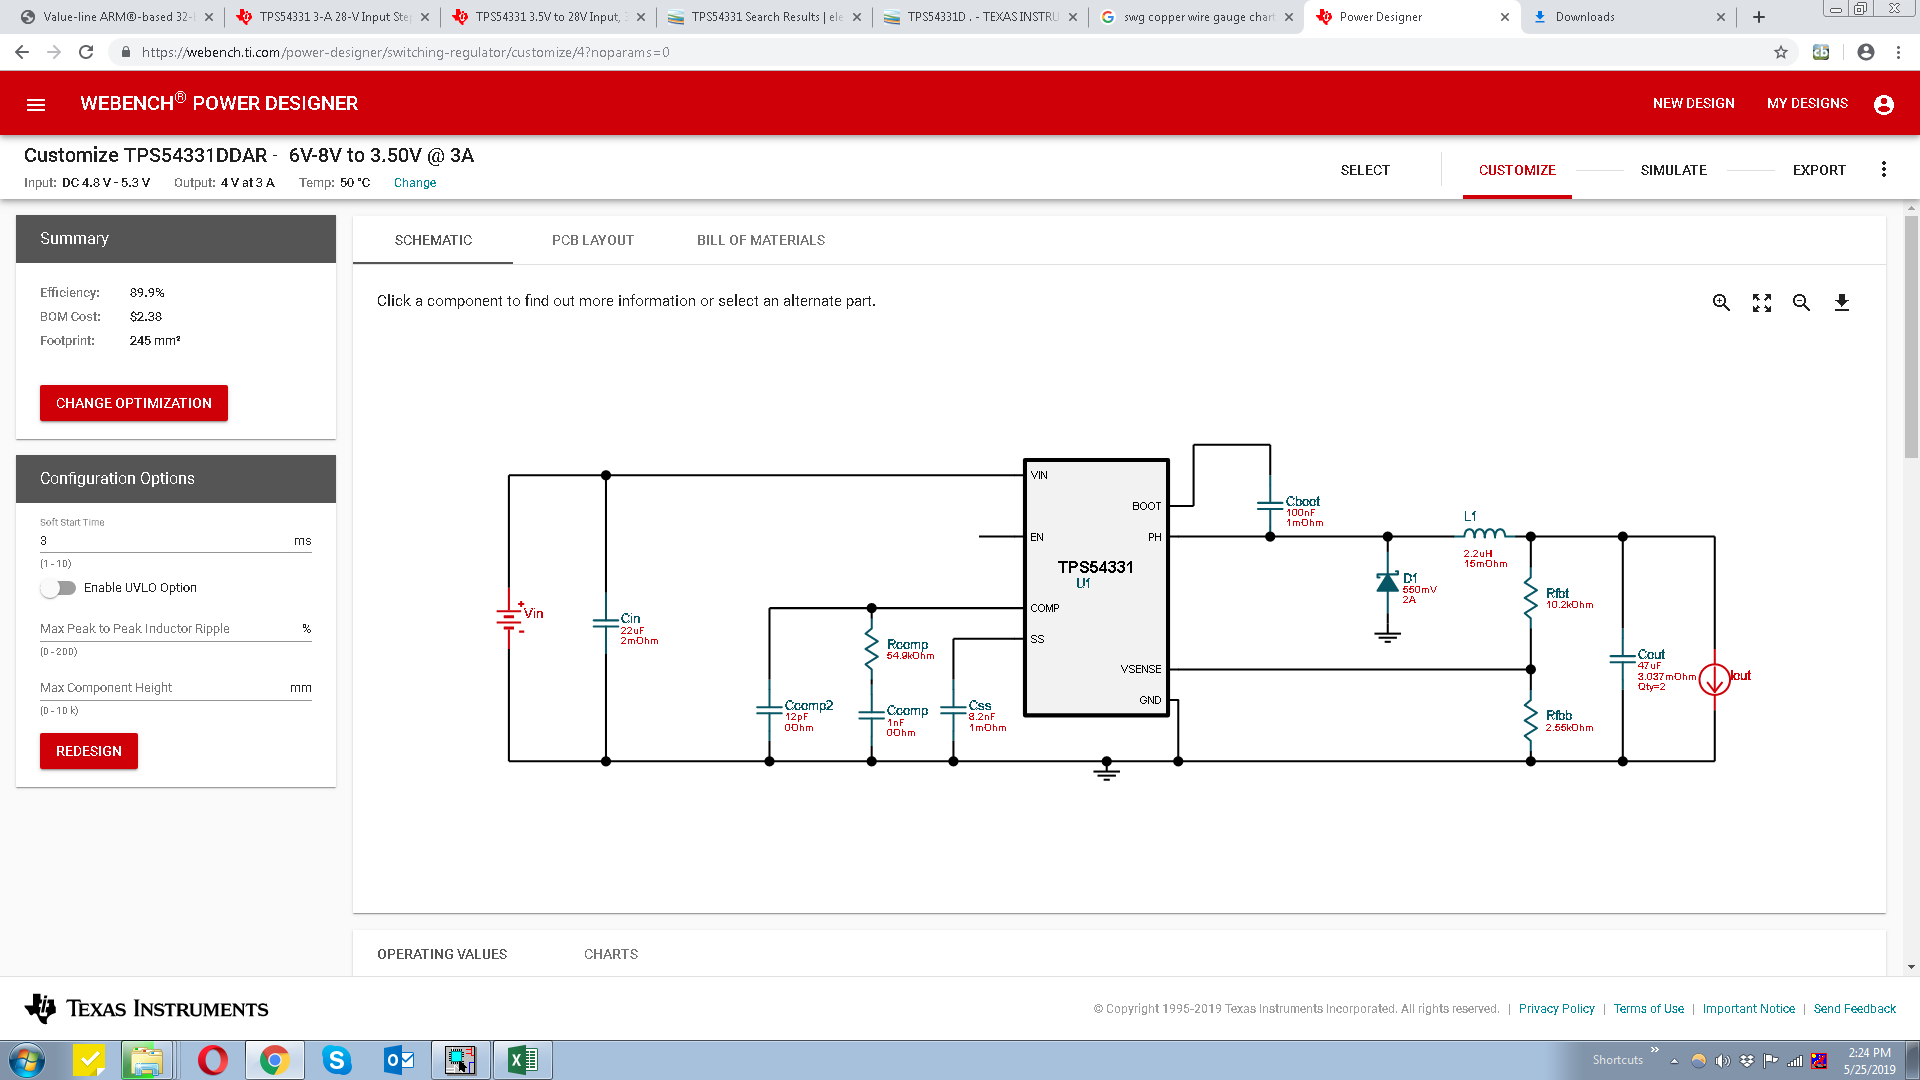Image resolution: width=1920 pixels, height=1080 pixels.
Task: Zoom out on the schematic
Action: click(1801, 302)
